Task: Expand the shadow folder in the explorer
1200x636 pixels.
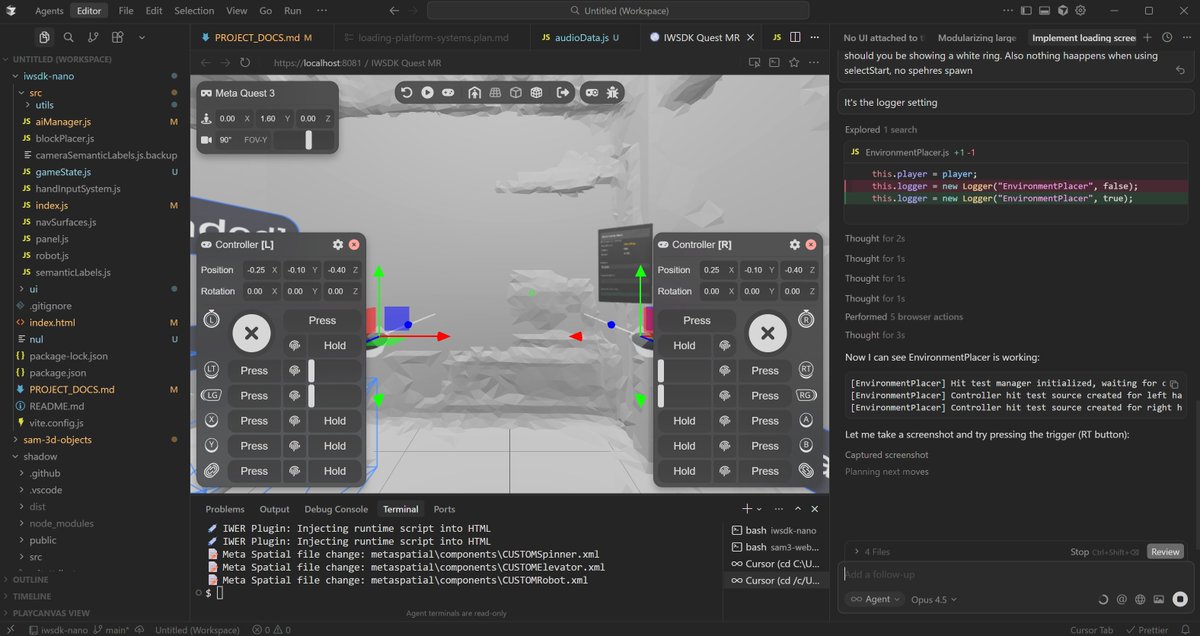Action: (x=42, y=456)
